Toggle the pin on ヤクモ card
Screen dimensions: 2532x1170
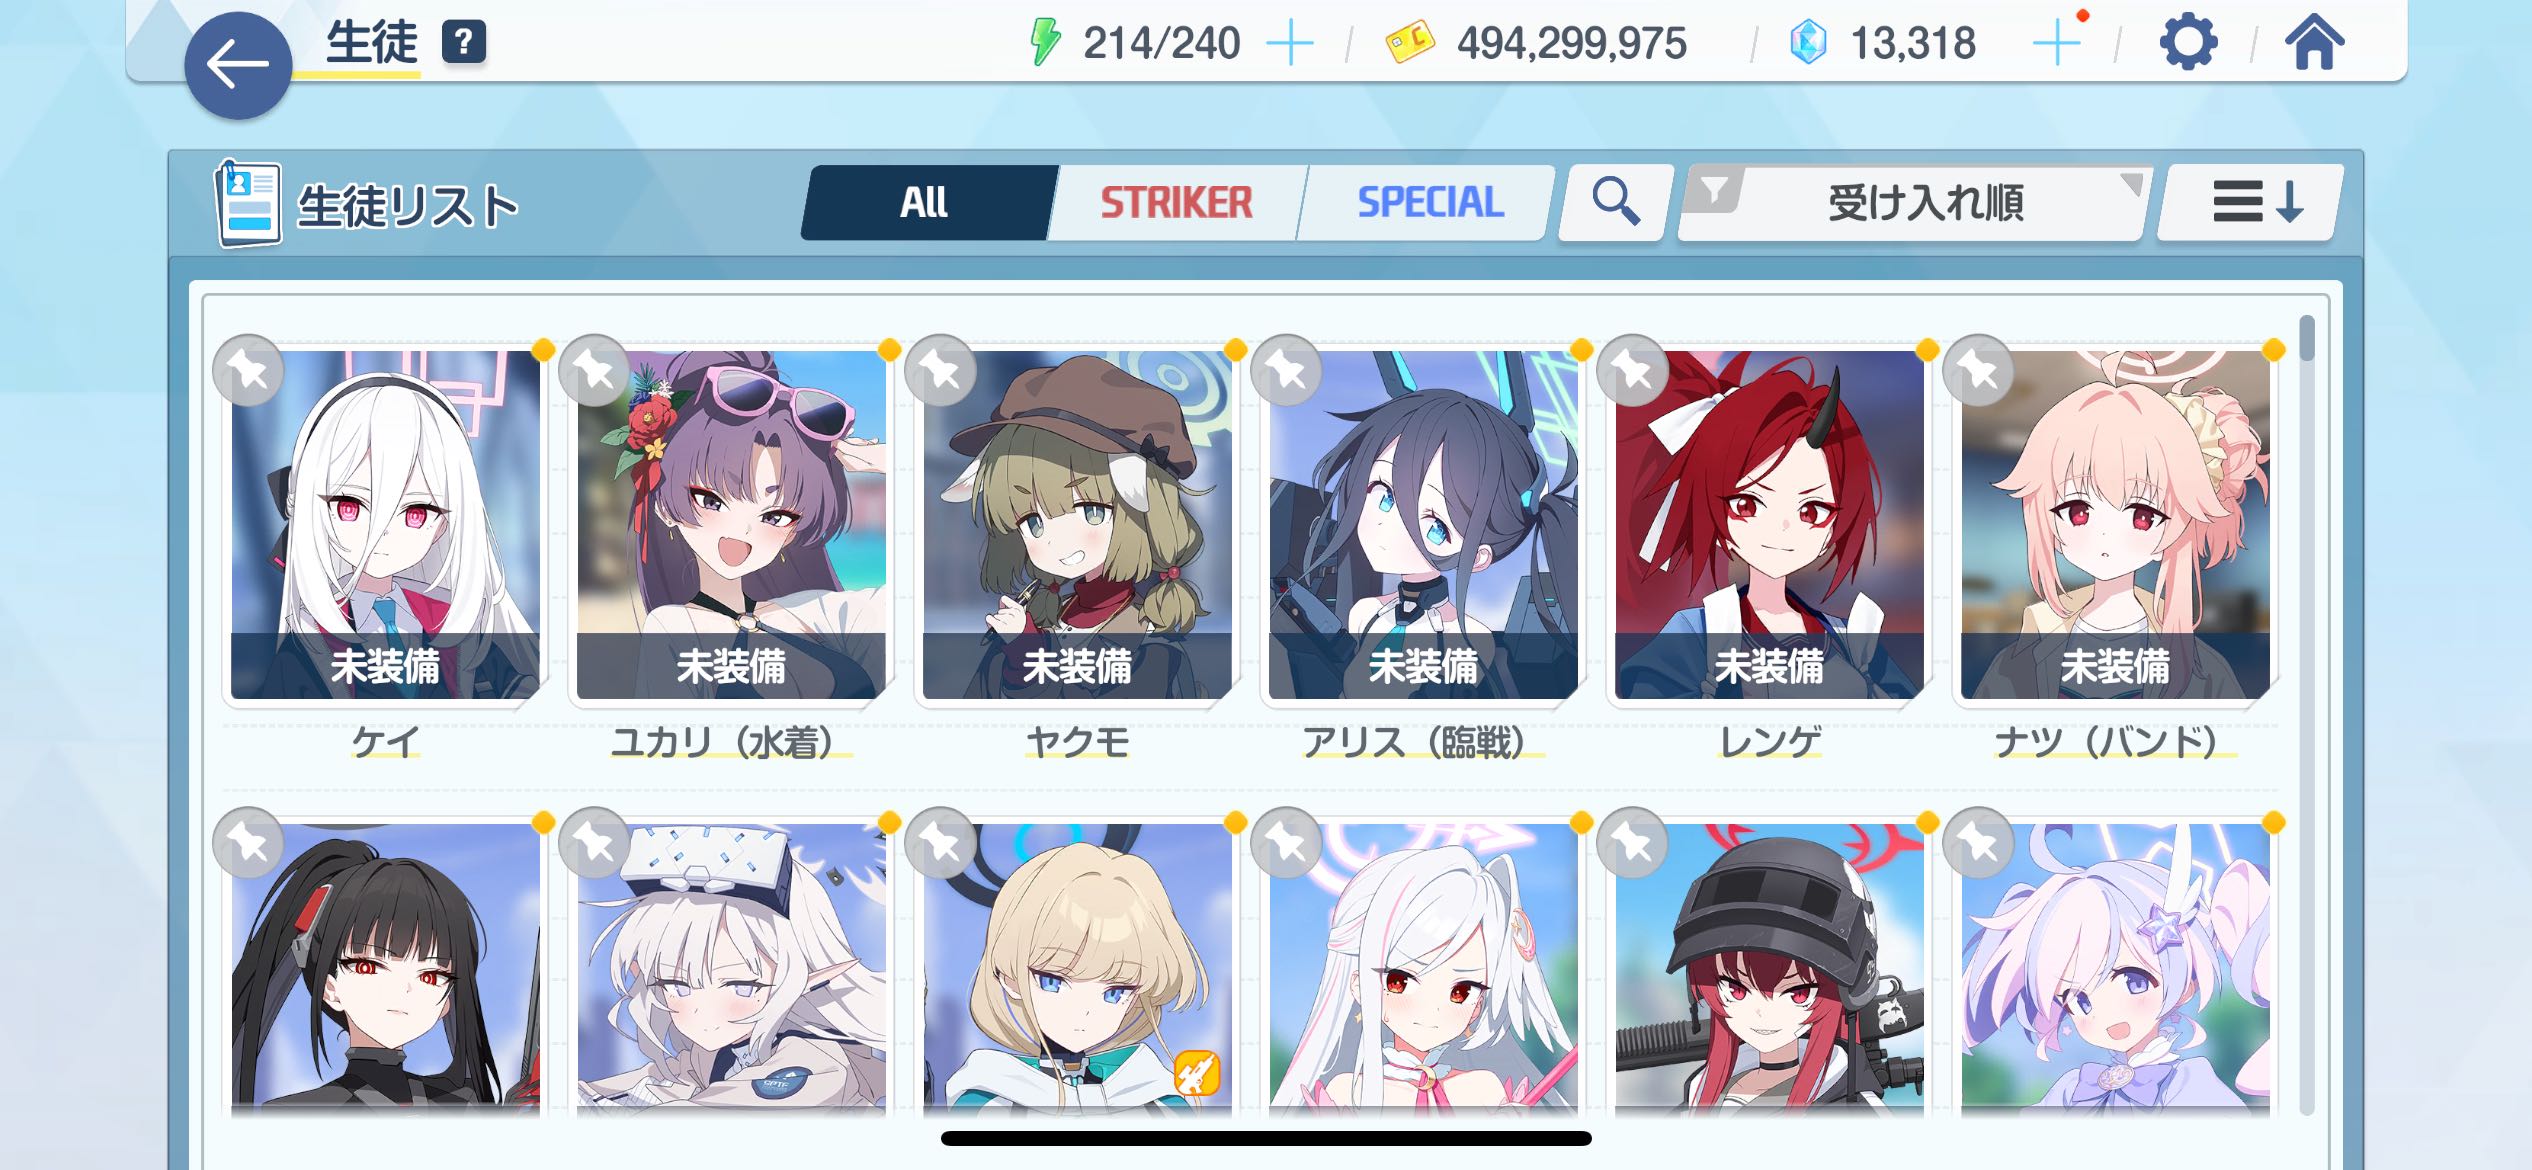940,371
